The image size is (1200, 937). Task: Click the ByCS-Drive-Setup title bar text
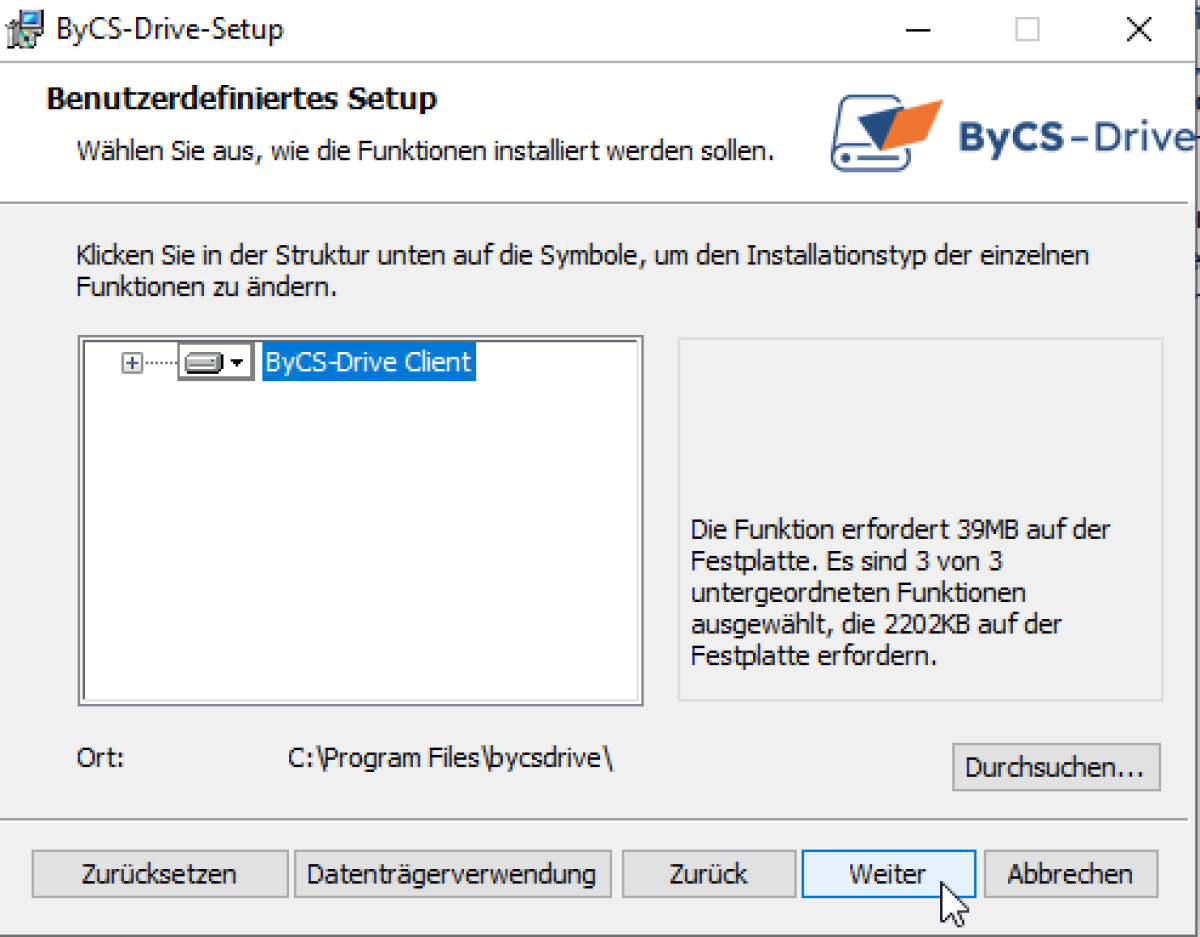click(169, 30)
